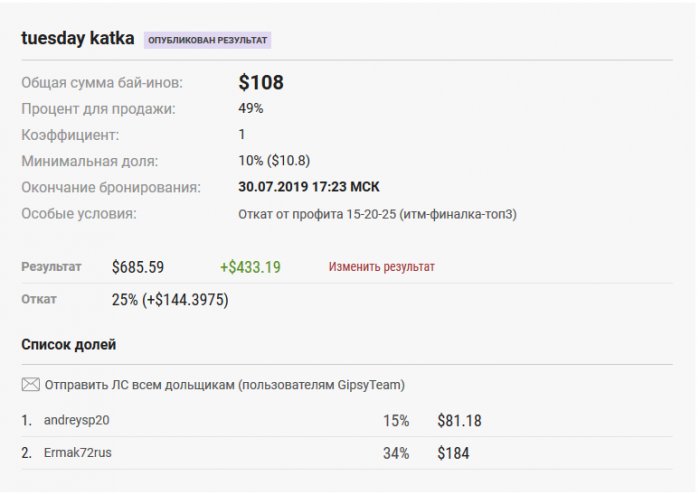
Task: Click the "tuesday katka" title
Action: [78, 39]
